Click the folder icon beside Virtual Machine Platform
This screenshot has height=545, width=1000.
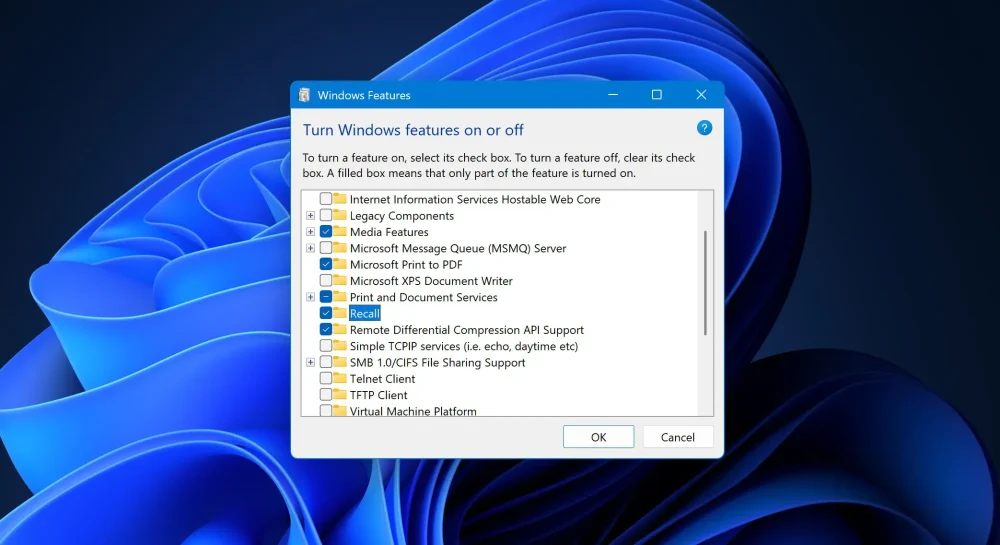tap(340, 411)
